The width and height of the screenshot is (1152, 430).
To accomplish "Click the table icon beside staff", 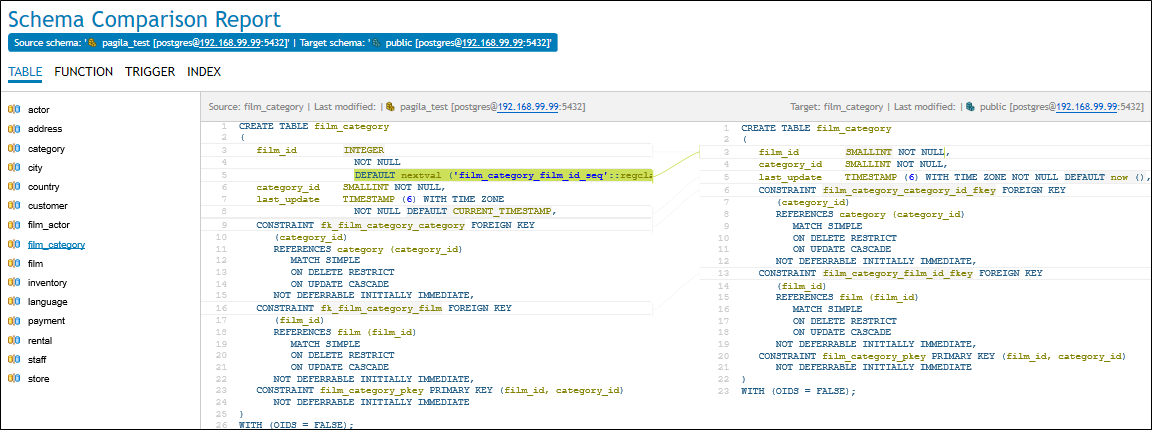I will coord(13,359).
